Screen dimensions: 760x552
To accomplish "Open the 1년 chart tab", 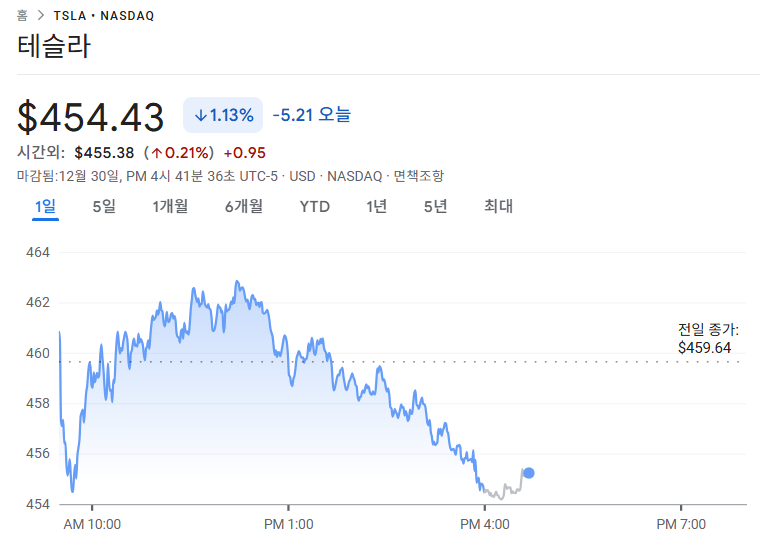I will (376, 207).
